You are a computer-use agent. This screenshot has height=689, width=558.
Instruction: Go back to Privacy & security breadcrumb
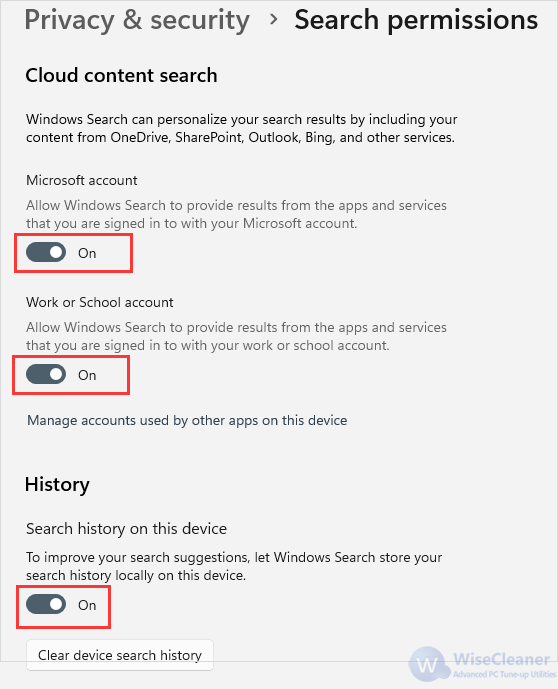137,20
